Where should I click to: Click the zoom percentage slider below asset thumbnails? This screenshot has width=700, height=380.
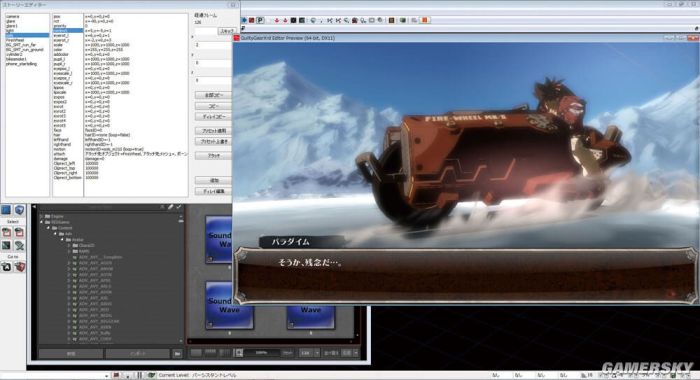coord(262,353)
